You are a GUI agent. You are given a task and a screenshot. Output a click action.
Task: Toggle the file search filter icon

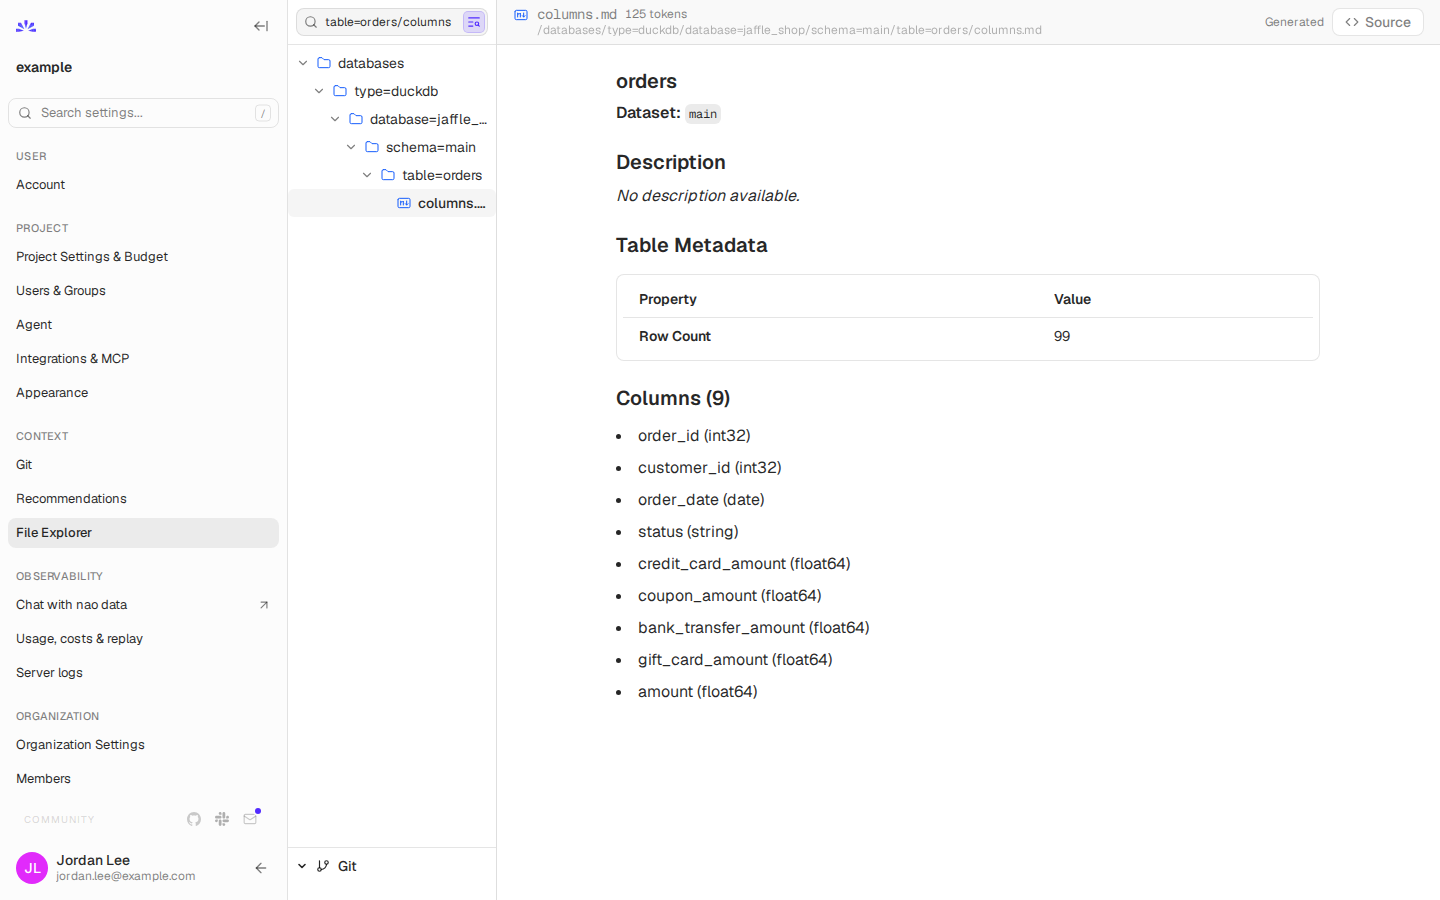click(474, 22)
